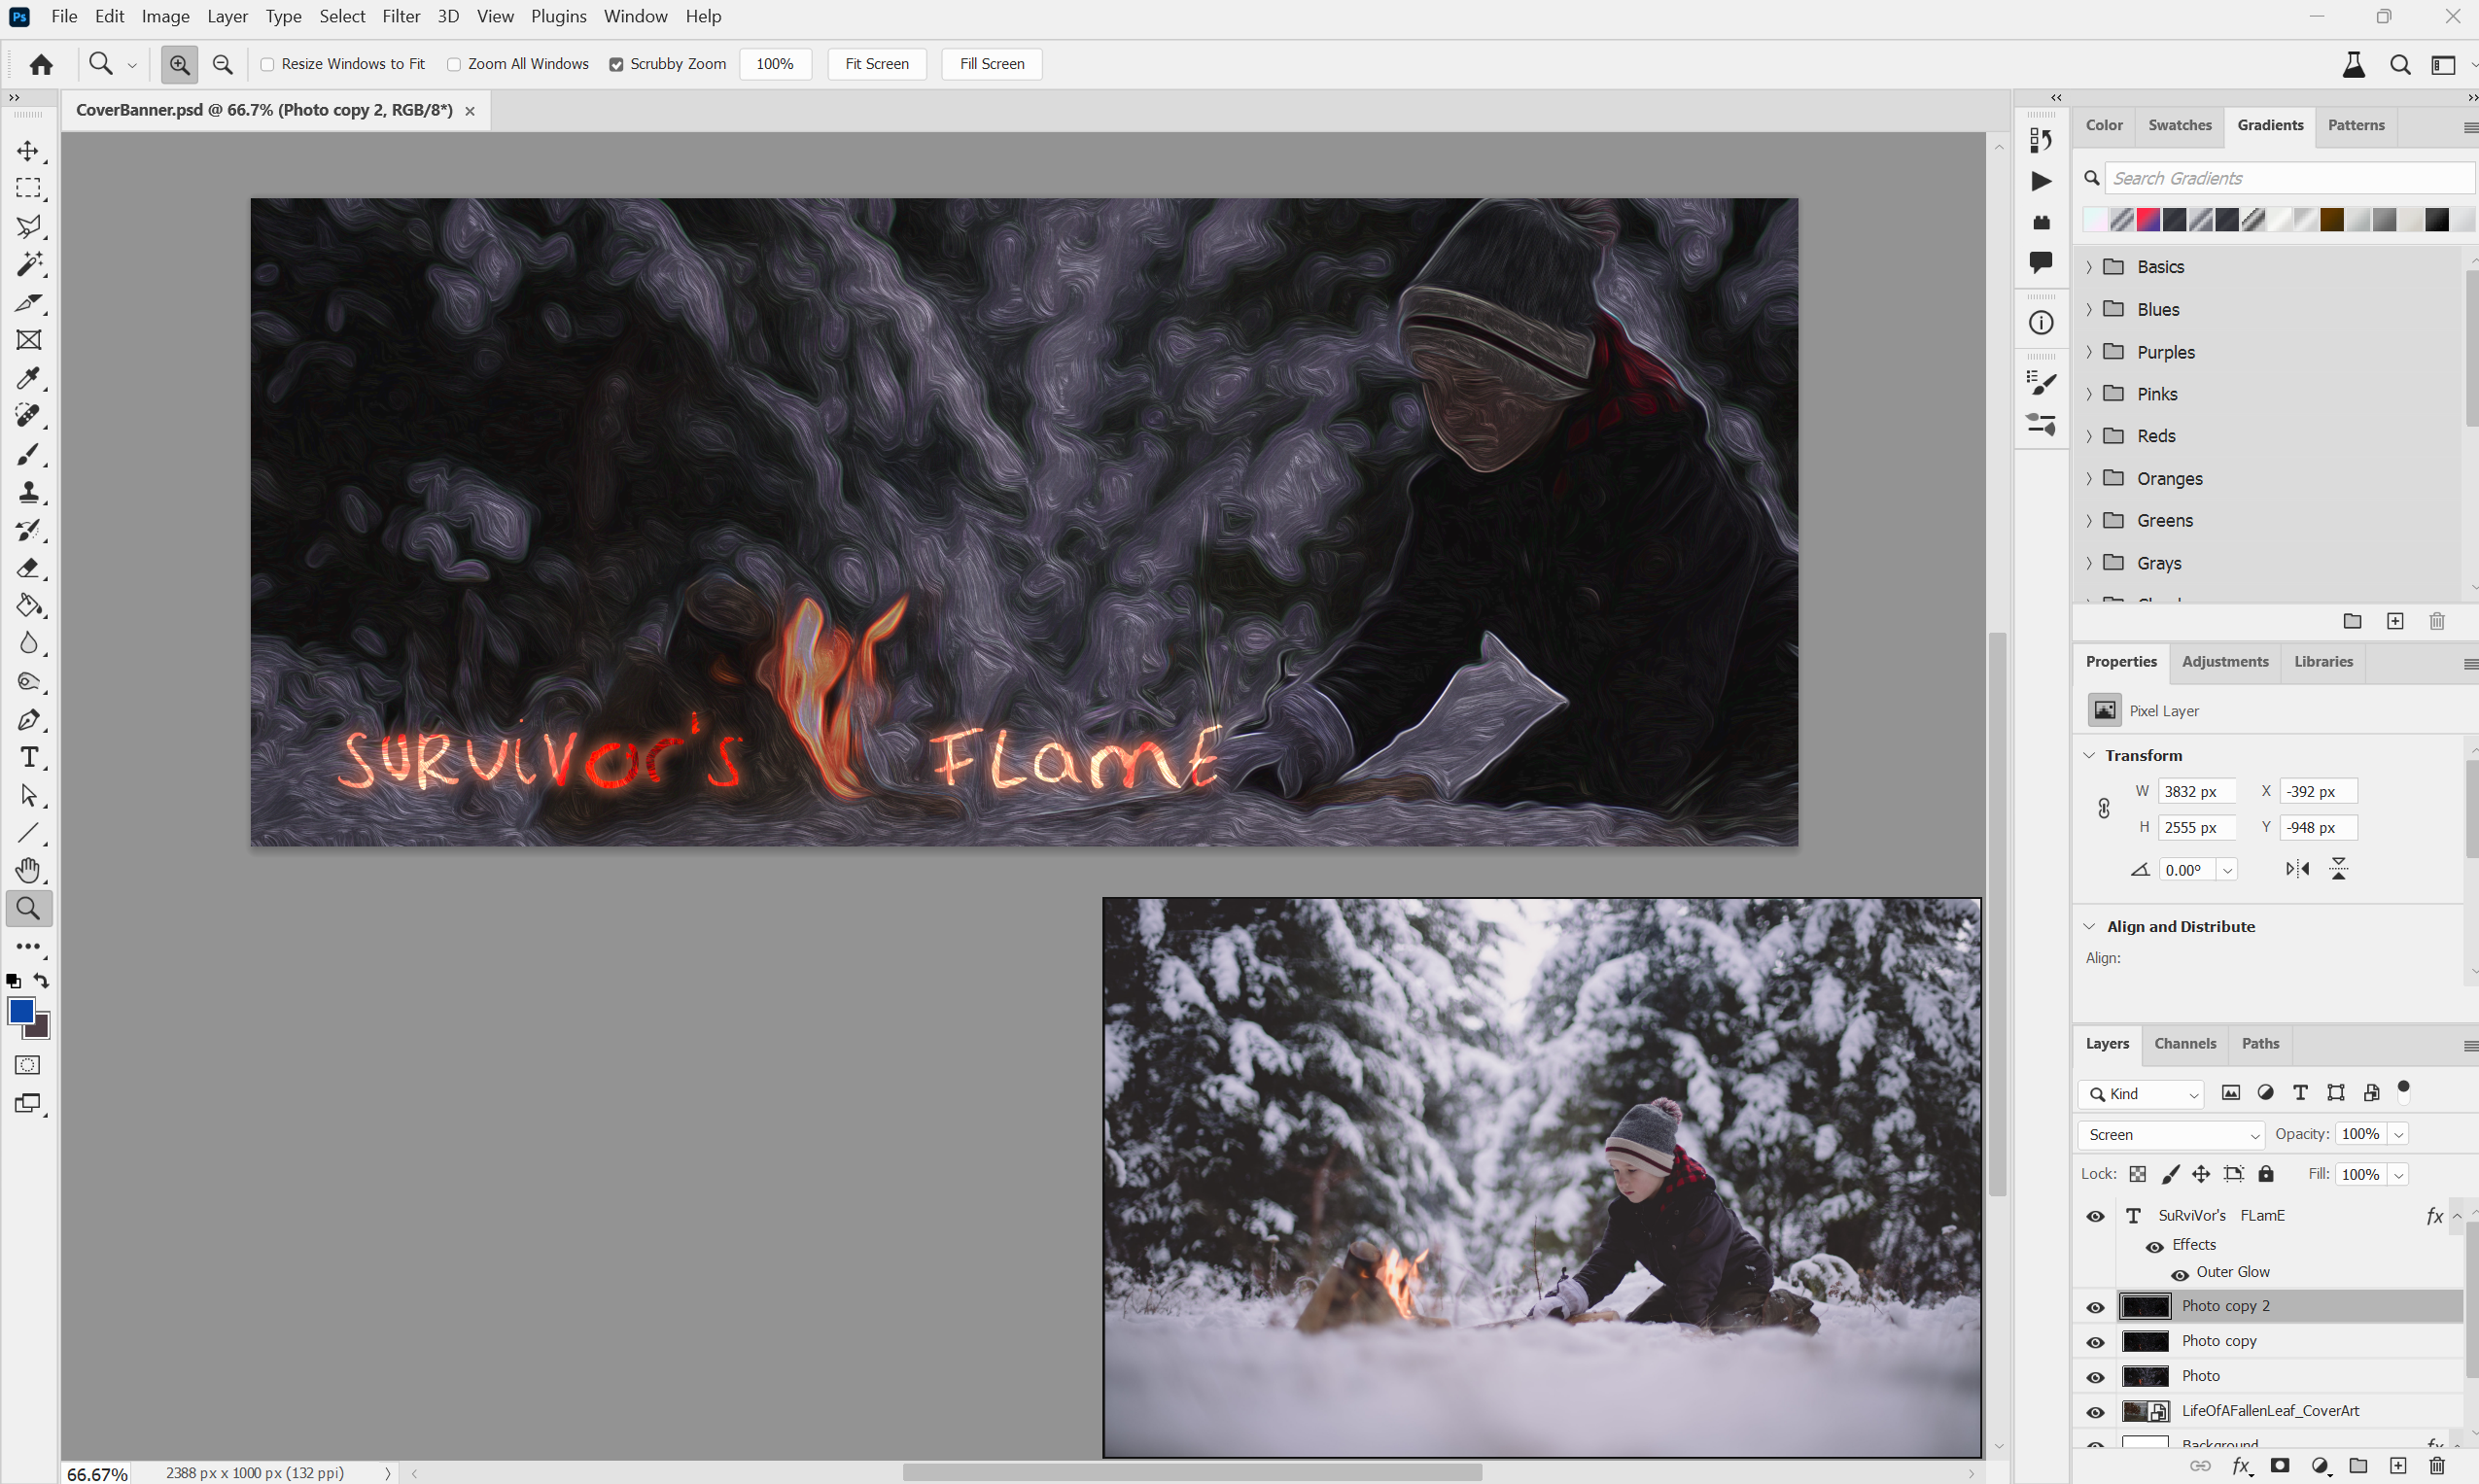Screen dimensions: 2479x1484
Task: Flip layer horizontally in Transform section
Action: coord(2297,869)
